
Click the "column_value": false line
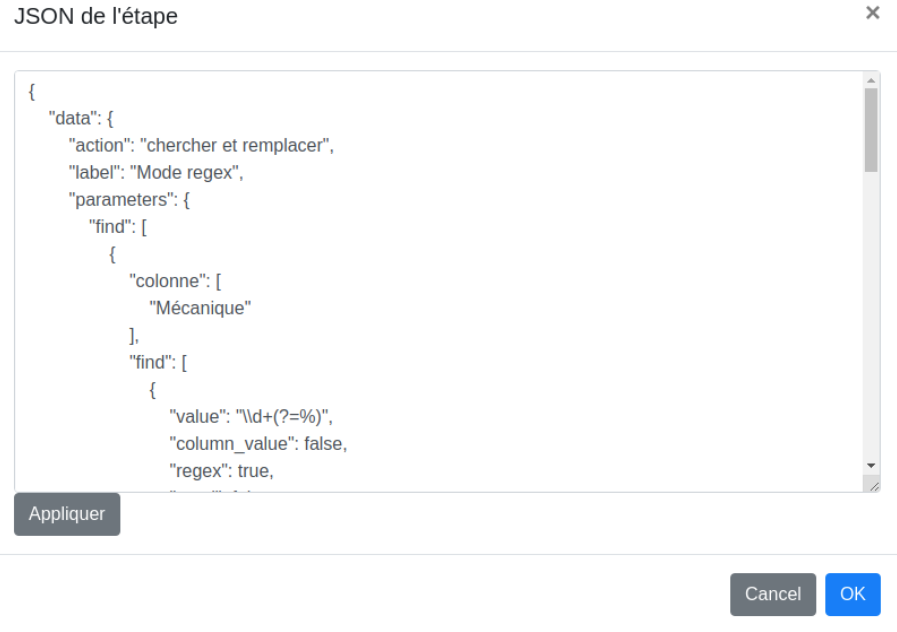pyautogui.click(x=258, y=443)
